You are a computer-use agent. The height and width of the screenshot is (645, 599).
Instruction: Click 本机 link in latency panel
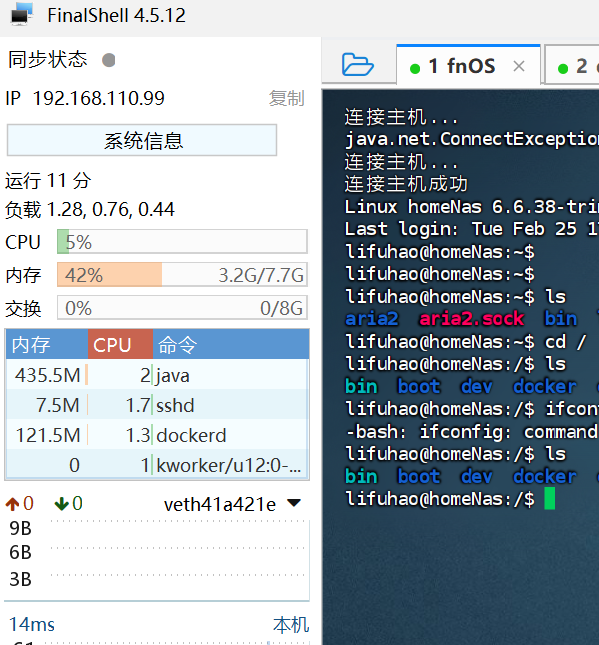coord(291,625)
